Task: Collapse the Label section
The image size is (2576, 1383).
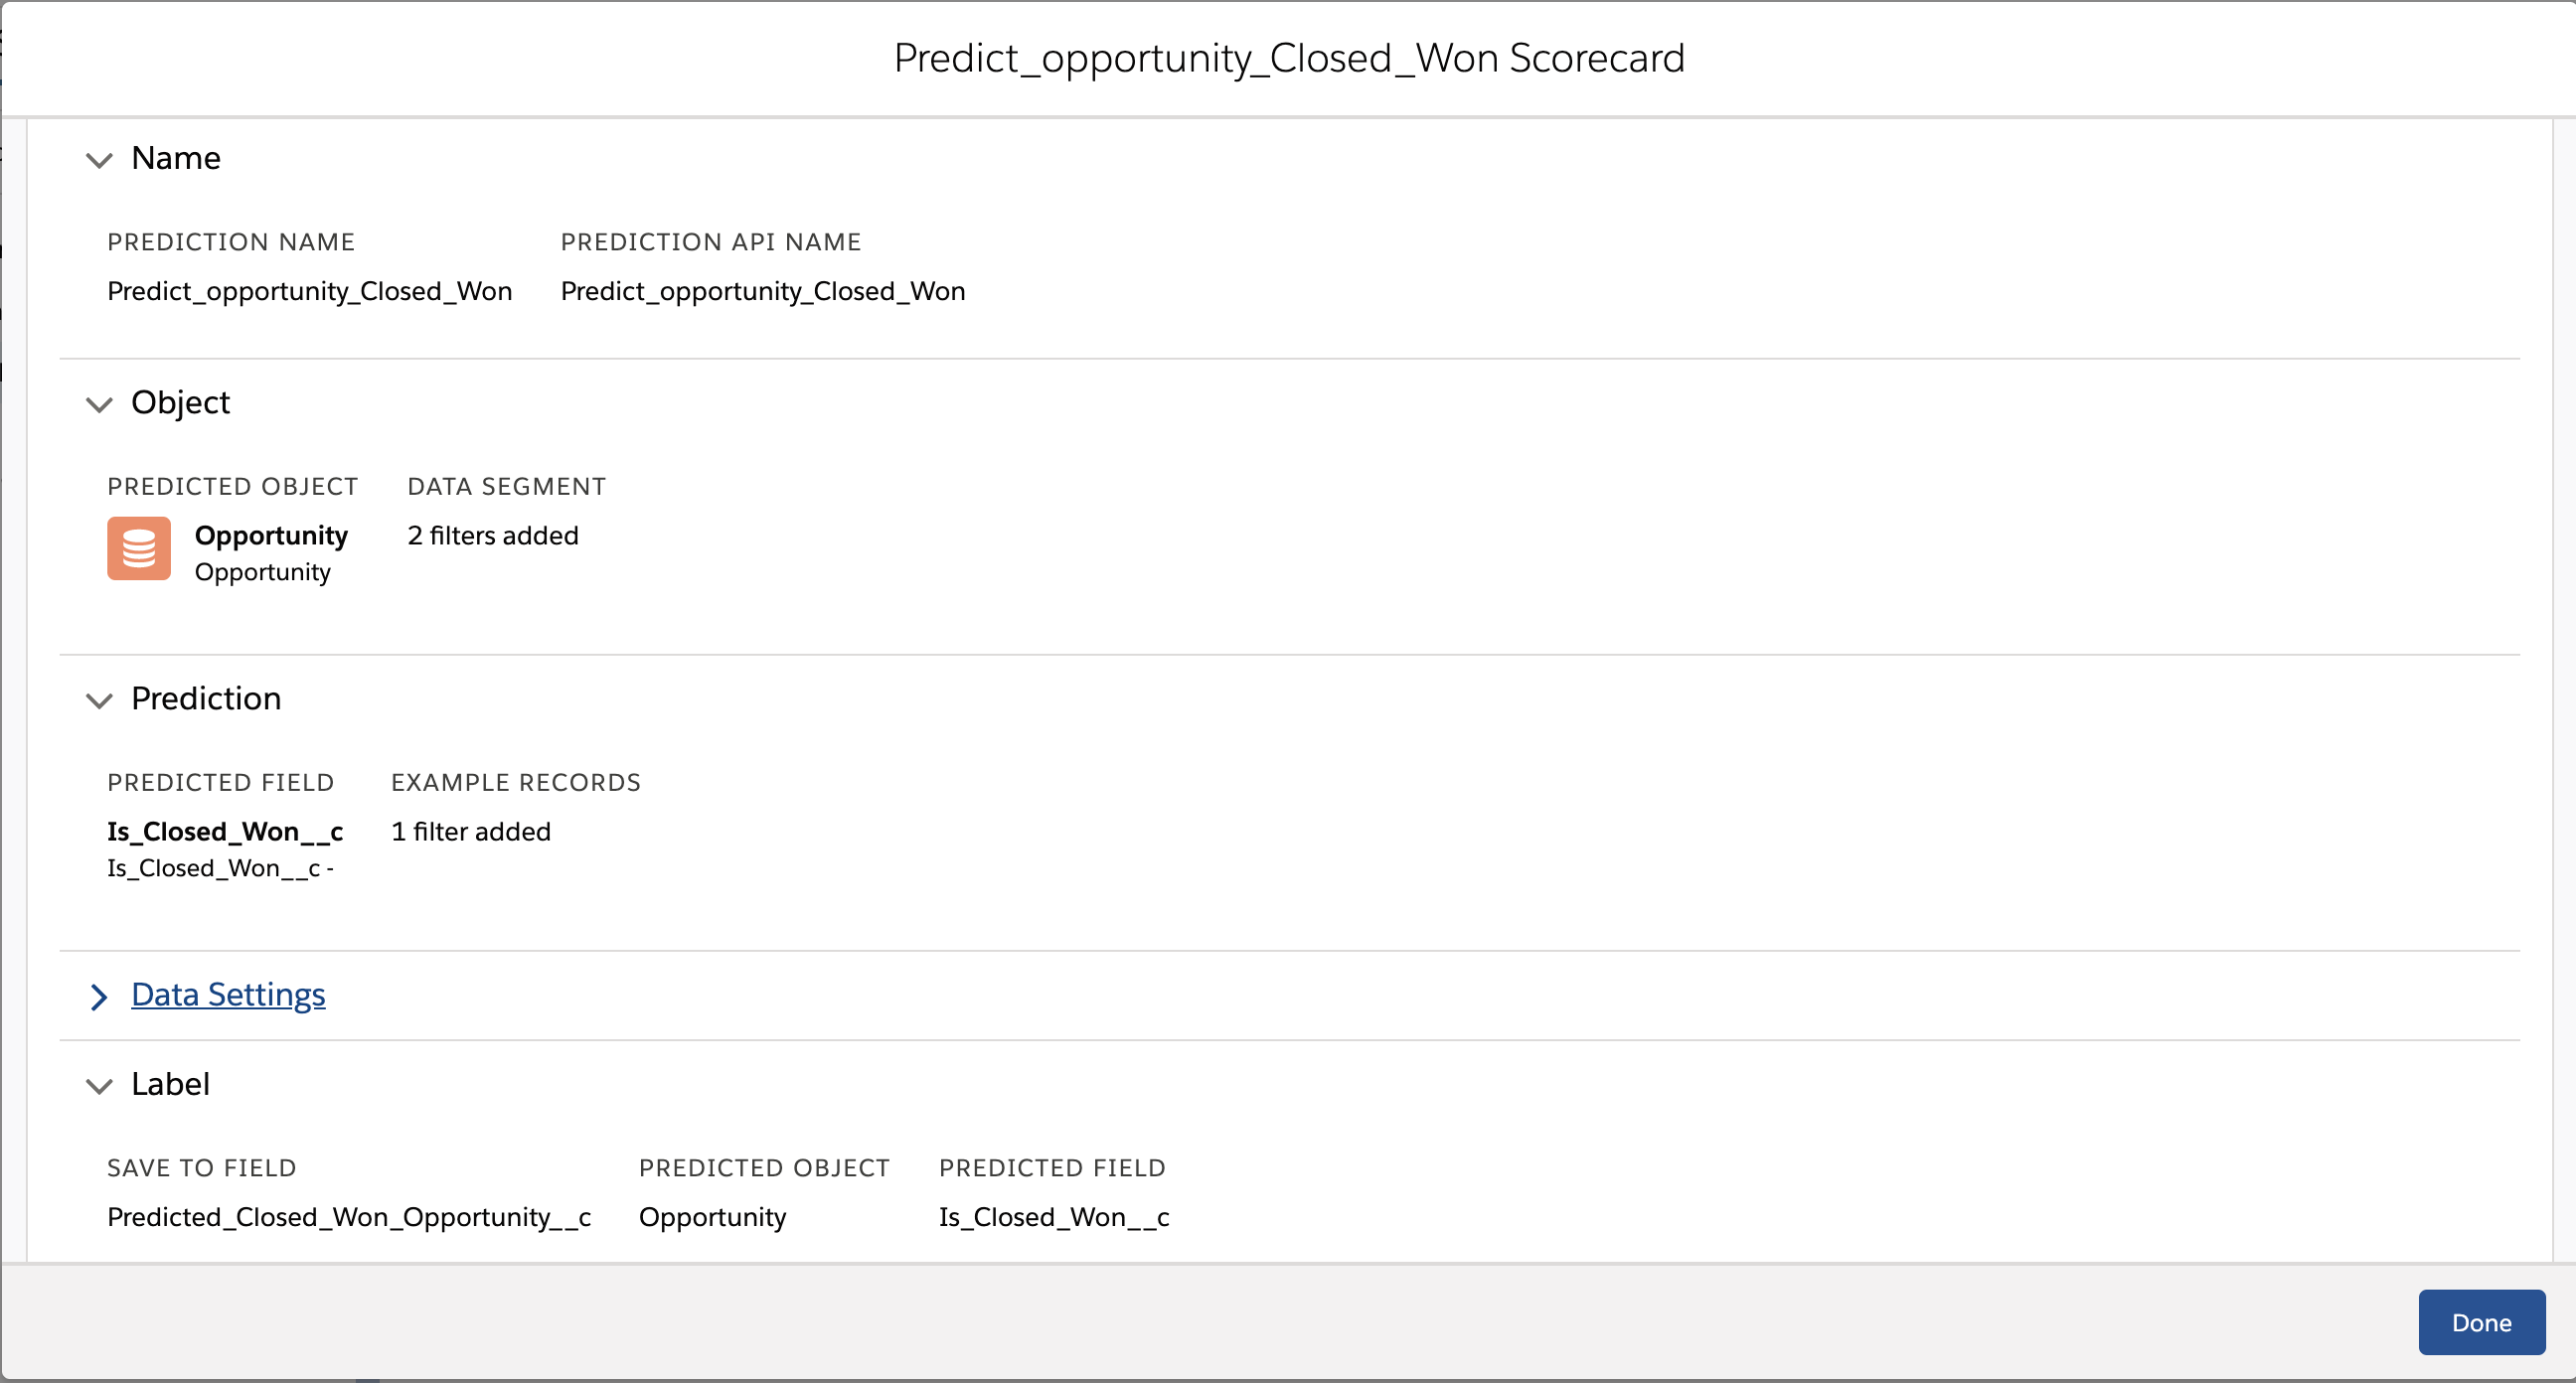Action: [x=99, y=1087]
